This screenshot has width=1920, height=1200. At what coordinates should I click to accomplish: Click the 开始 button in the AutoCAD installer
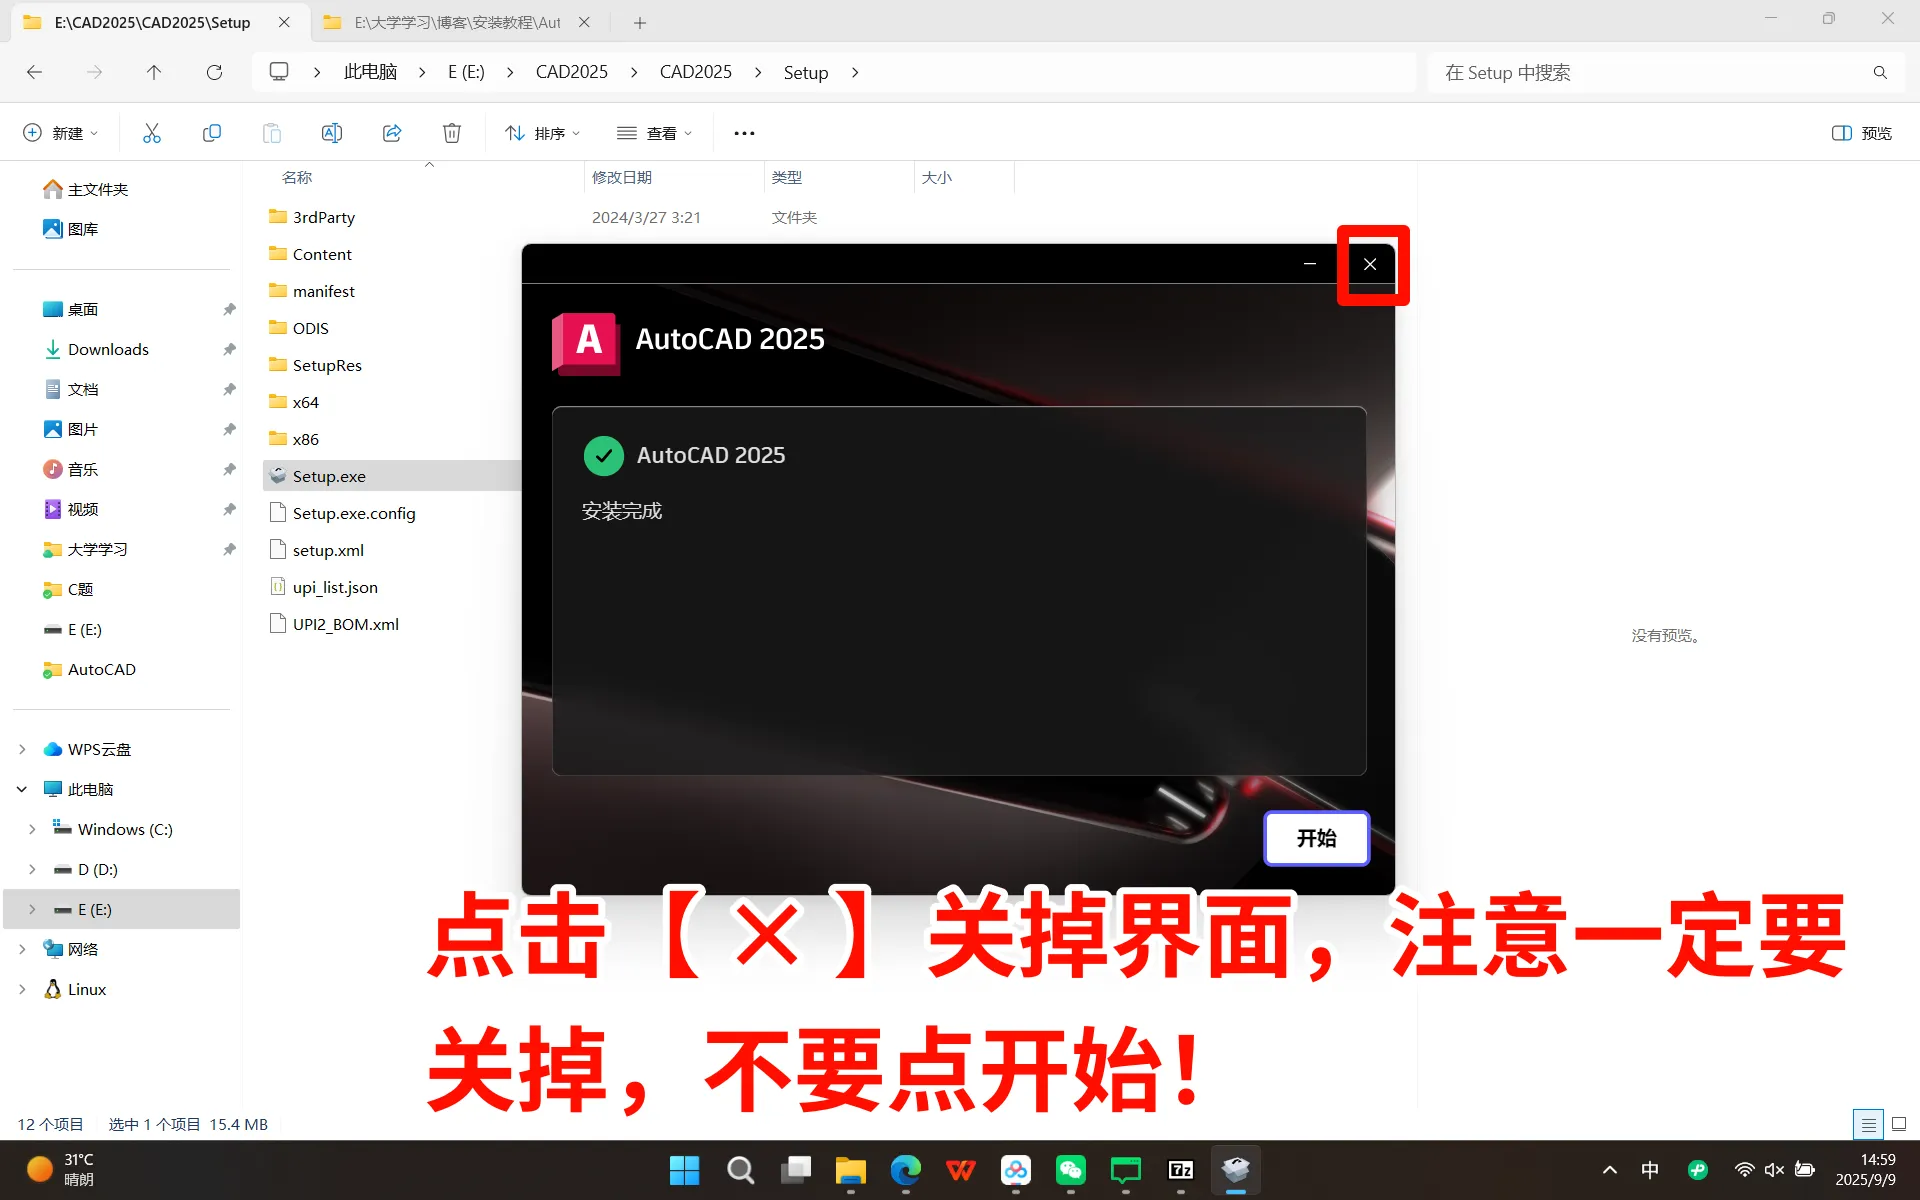[x=1316, y=838]
